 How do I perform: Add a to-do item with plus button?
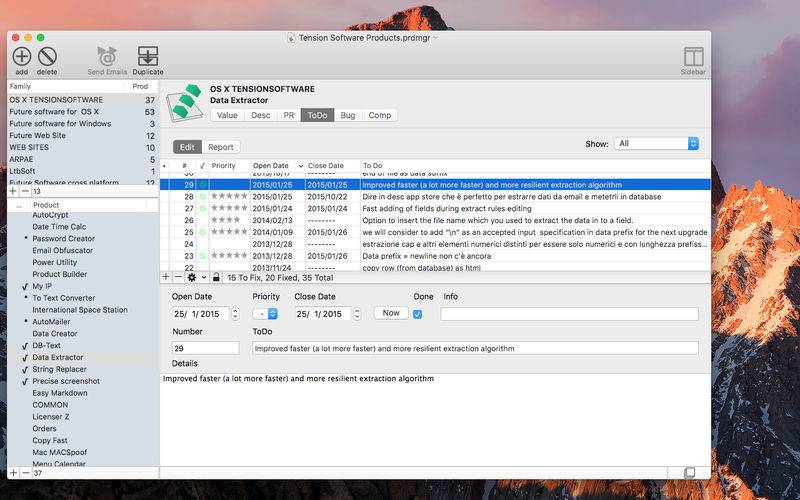(166, 277)
